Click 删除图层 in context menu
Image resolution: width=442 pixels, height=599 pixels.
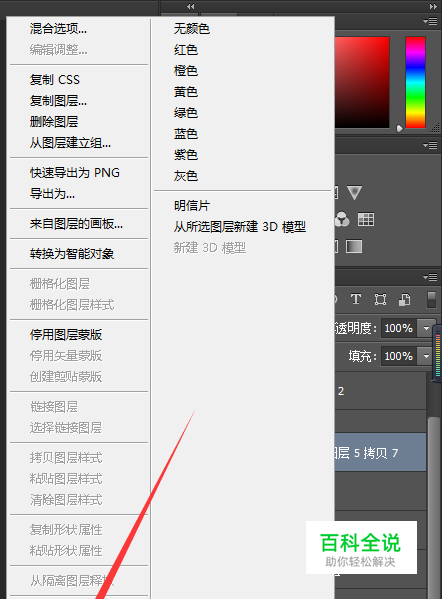point(54,122)
